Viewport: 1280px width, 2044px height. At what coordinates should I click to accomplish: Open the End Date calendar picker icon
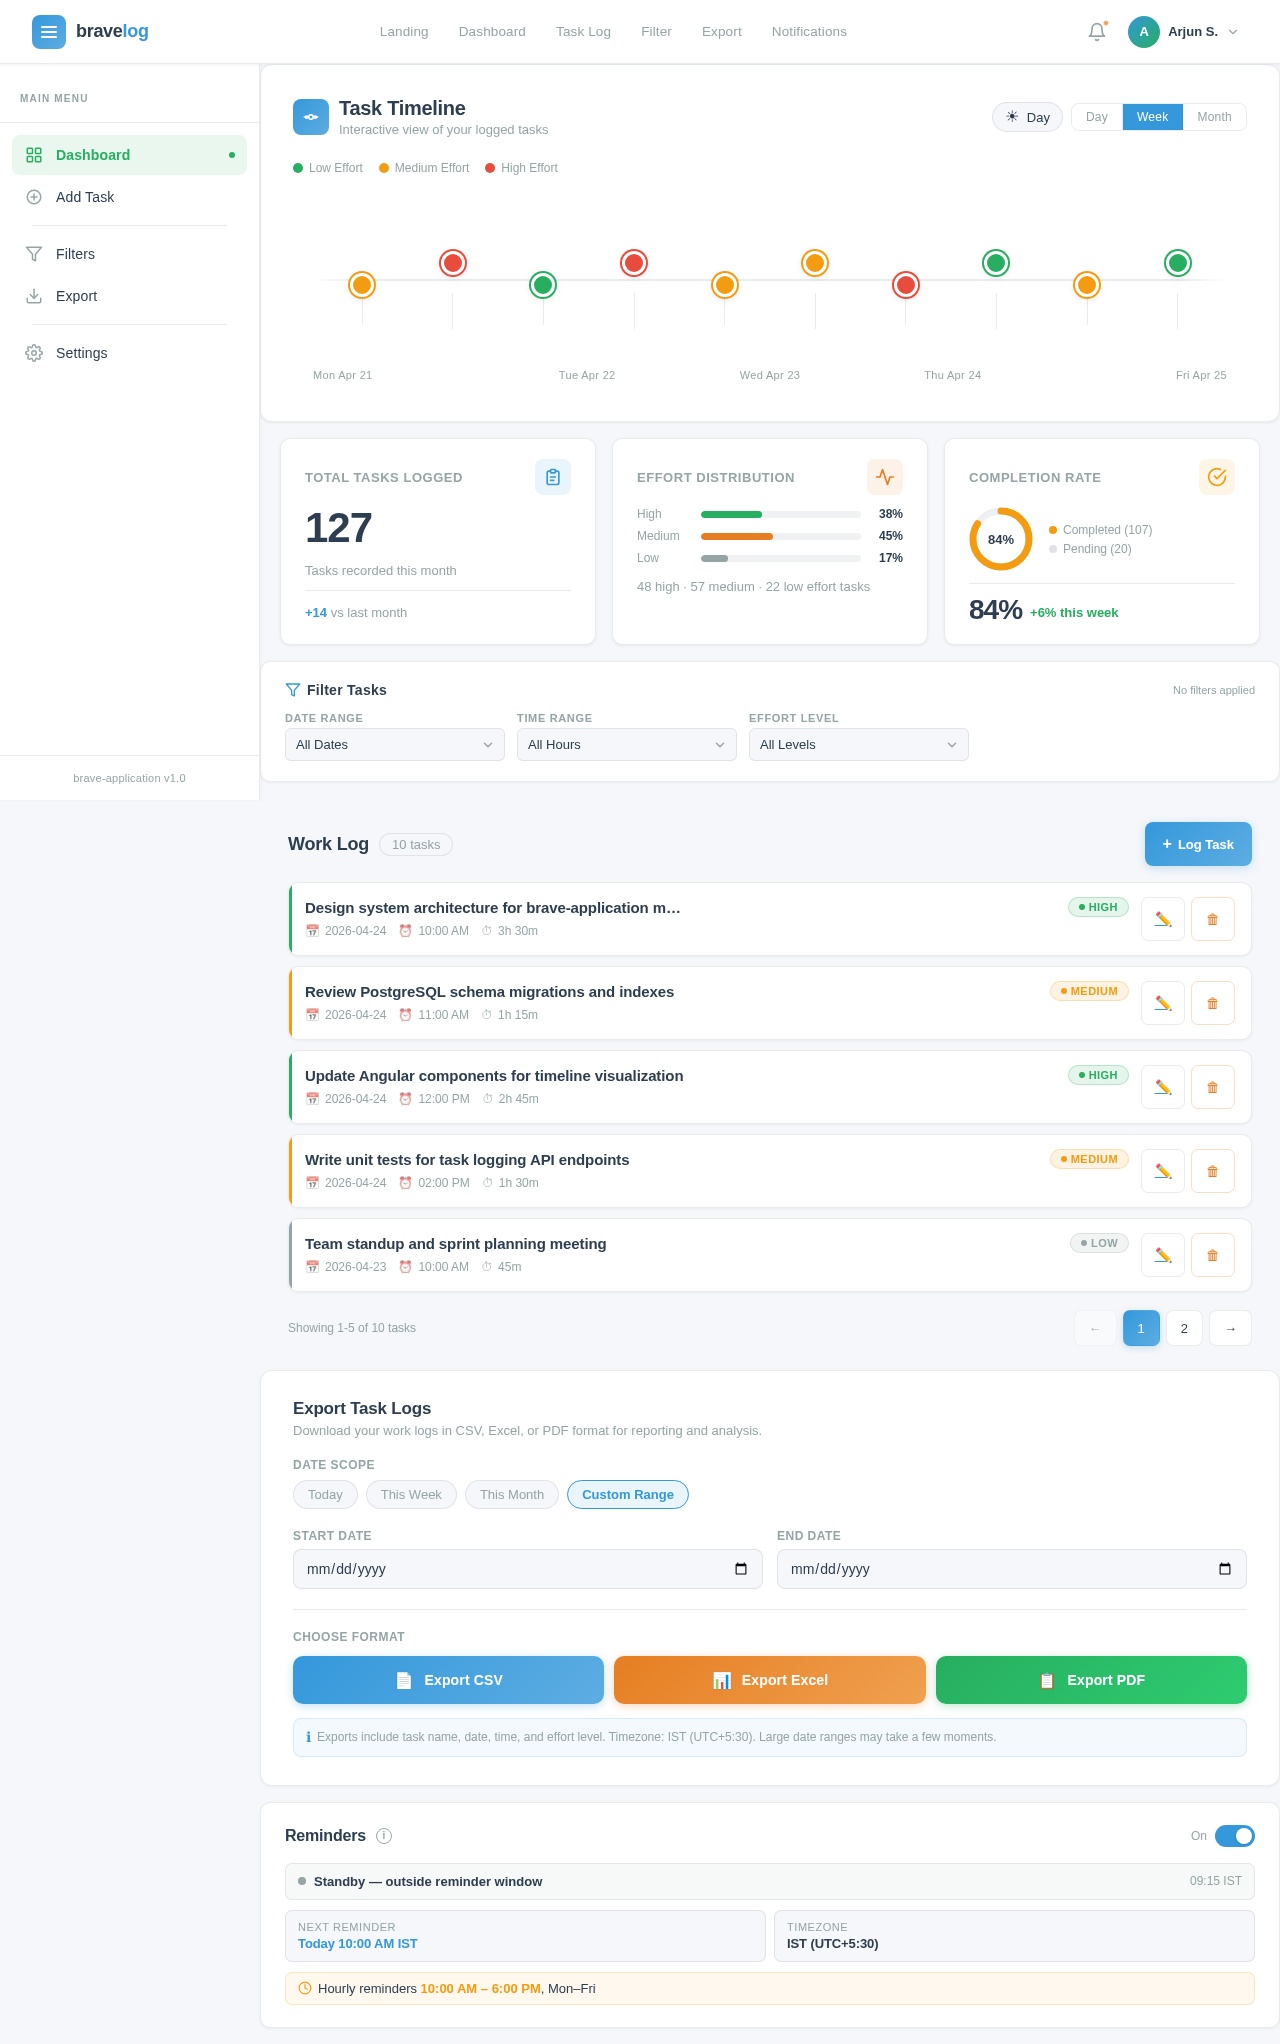coord(1225,1569)
